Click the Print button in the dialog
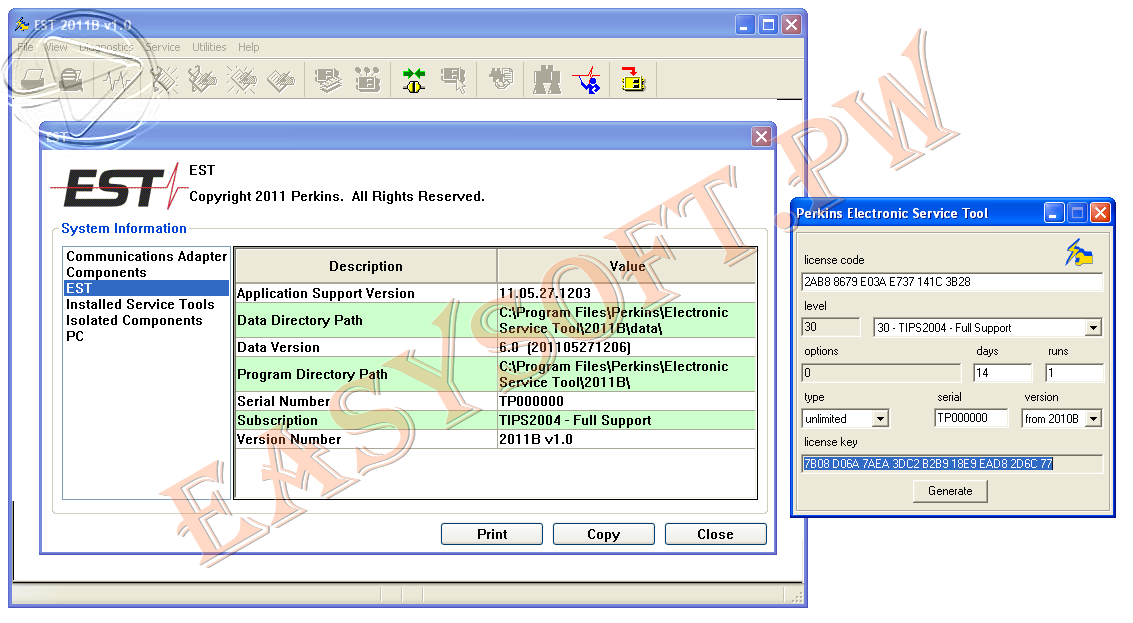 492,534
